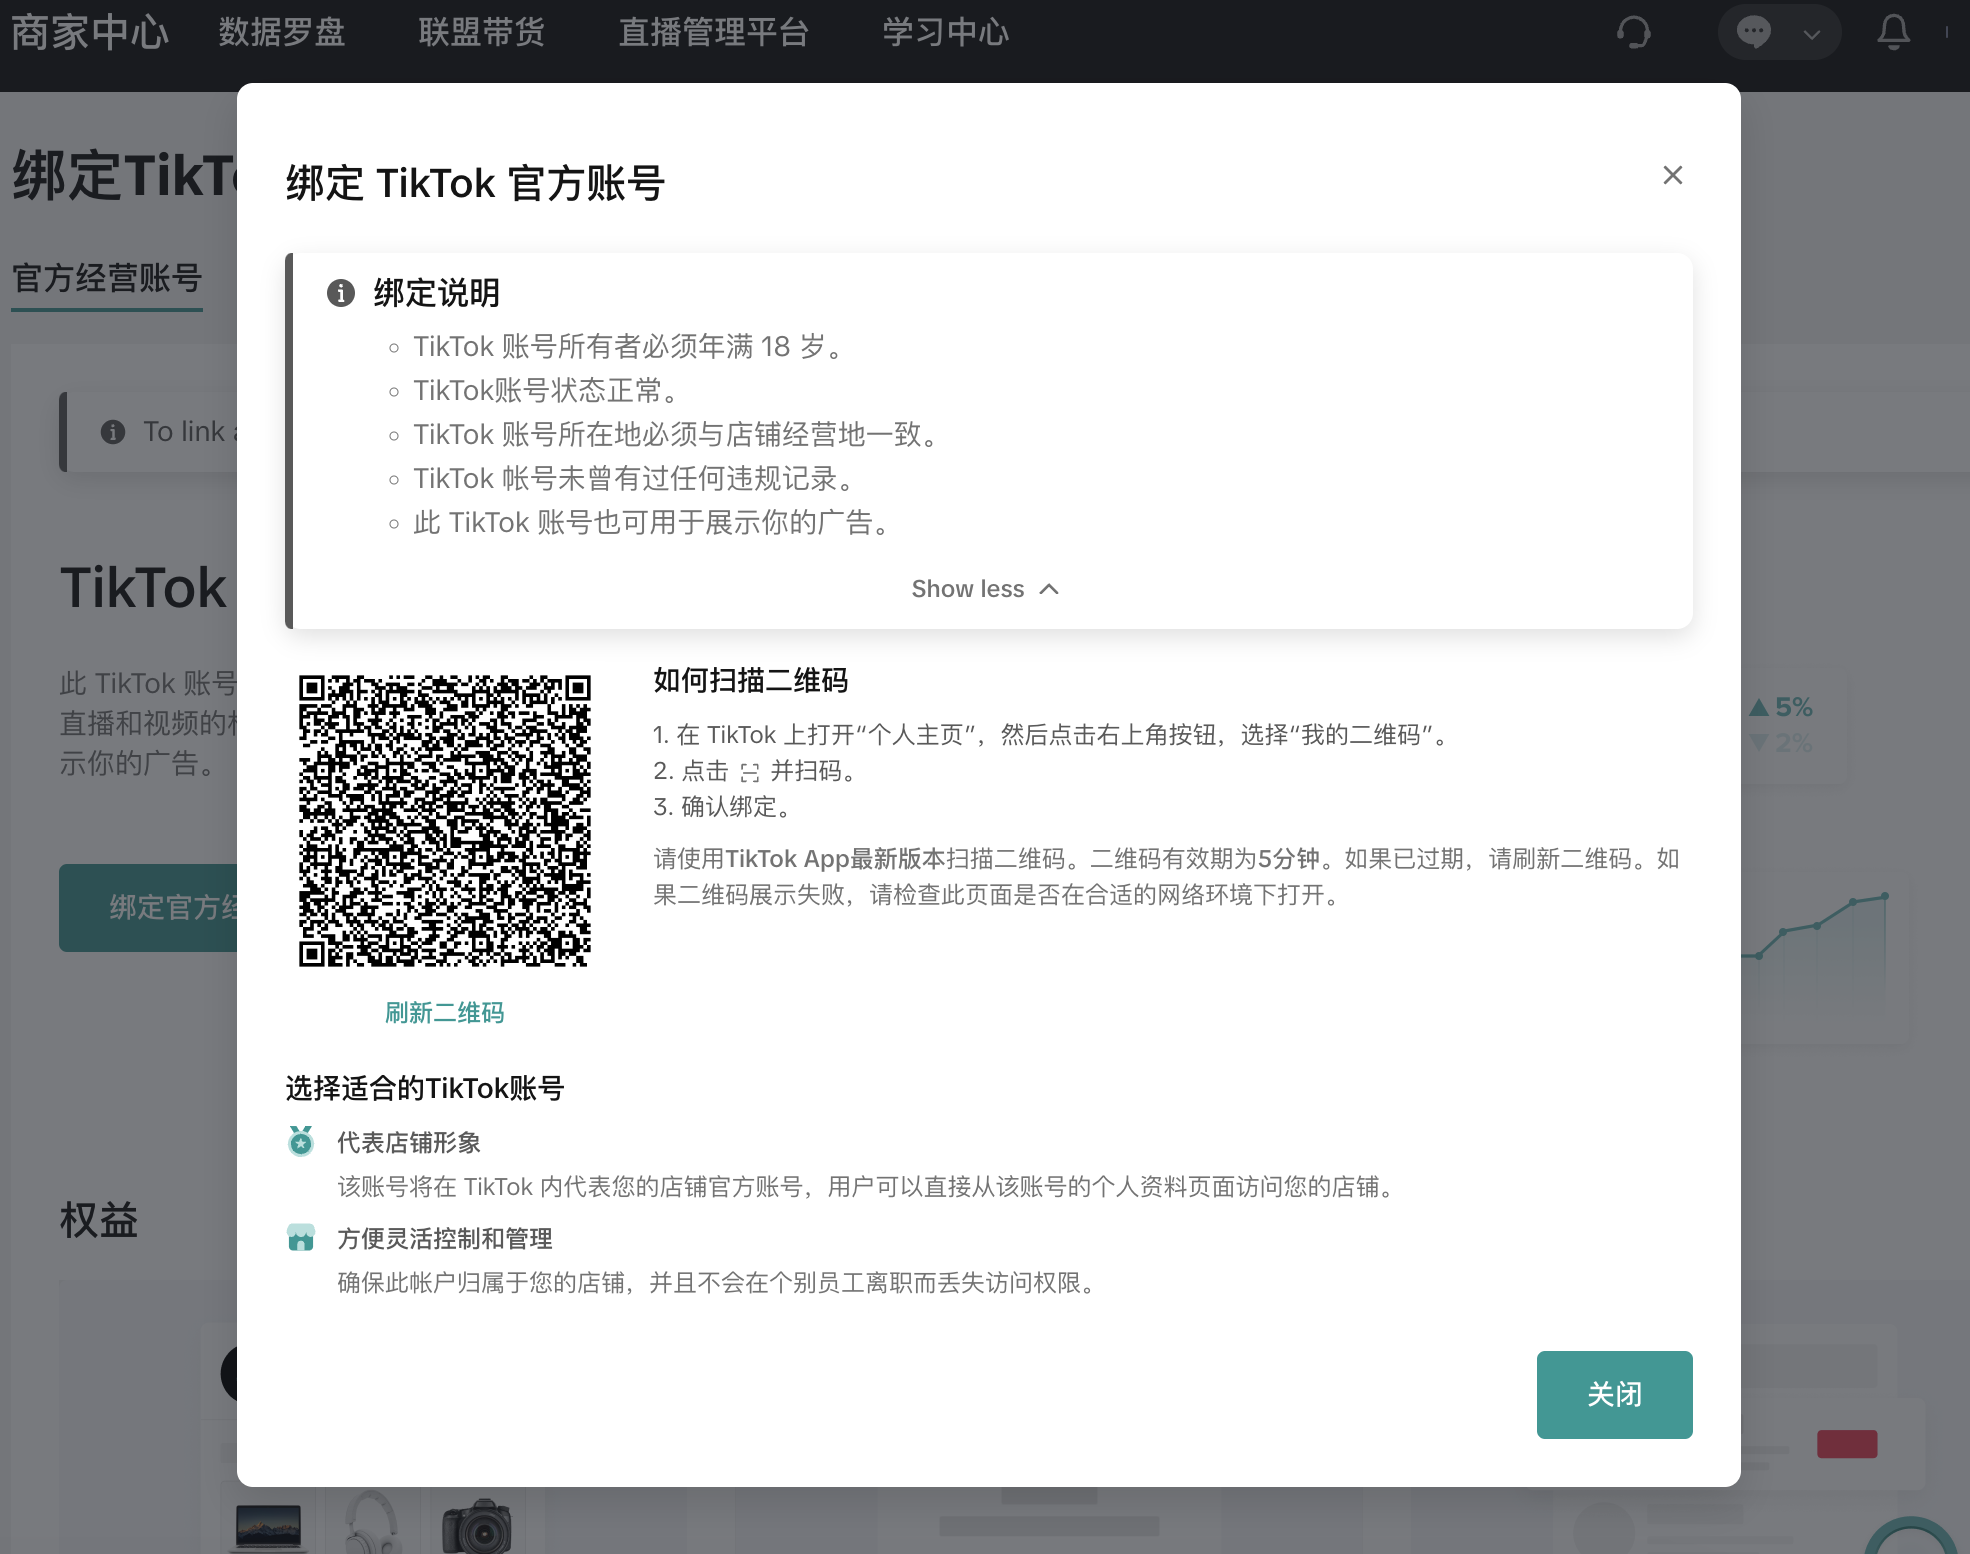This screenshot has height=1554, width=1970.
Task: Go to 联盟带货 menu item
Action: click(x=481, y=32)
